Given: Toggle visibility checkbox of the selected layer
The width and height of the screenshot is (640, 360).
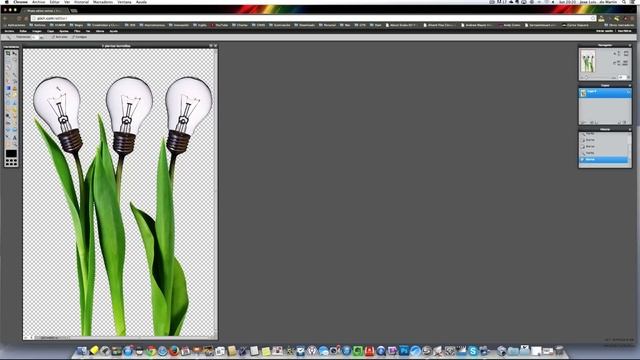Looking at the screenshot, I should click(x=629, y=92).
